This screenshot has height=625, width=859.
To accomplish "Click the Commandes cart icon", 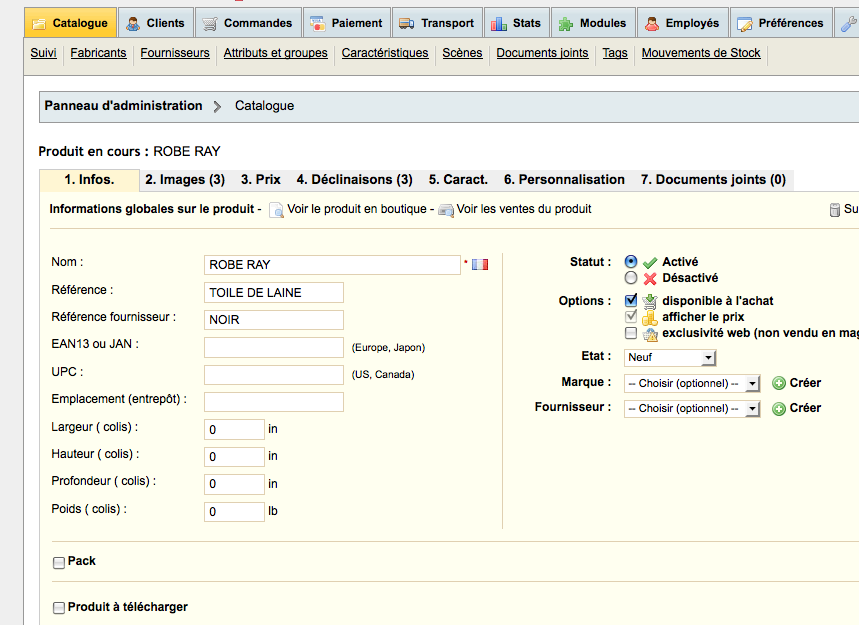I will point(210,24).
